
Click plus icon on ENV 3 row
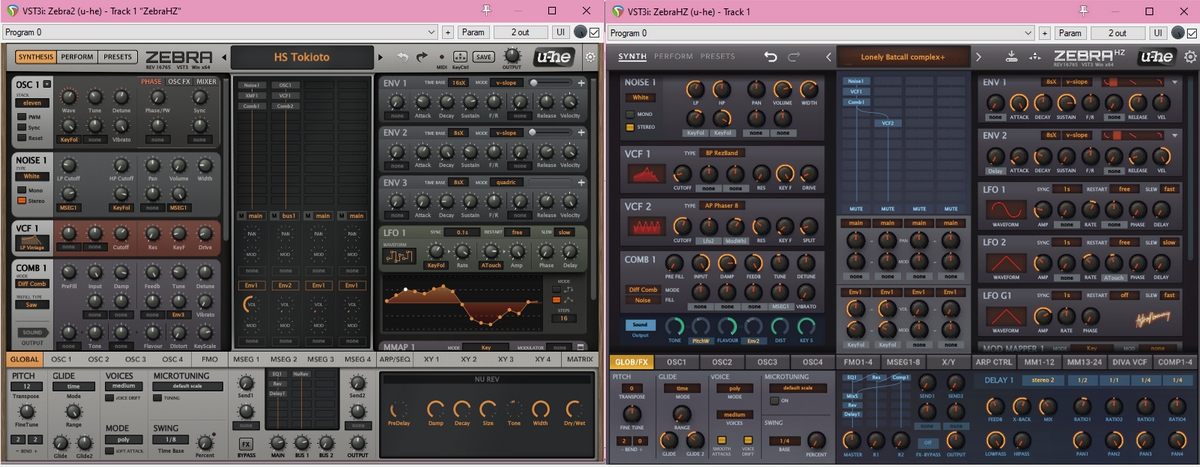(581, 182)
